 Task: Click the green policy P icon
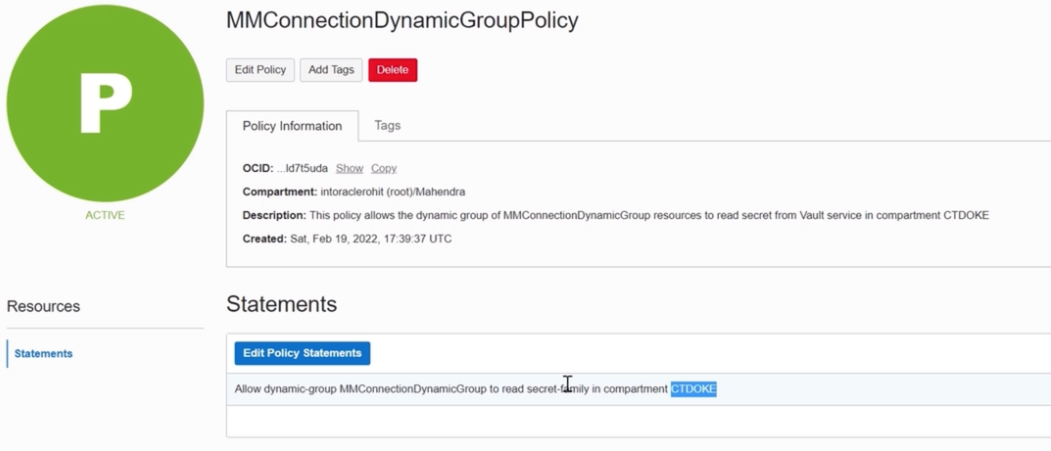[x=105, y=103]
